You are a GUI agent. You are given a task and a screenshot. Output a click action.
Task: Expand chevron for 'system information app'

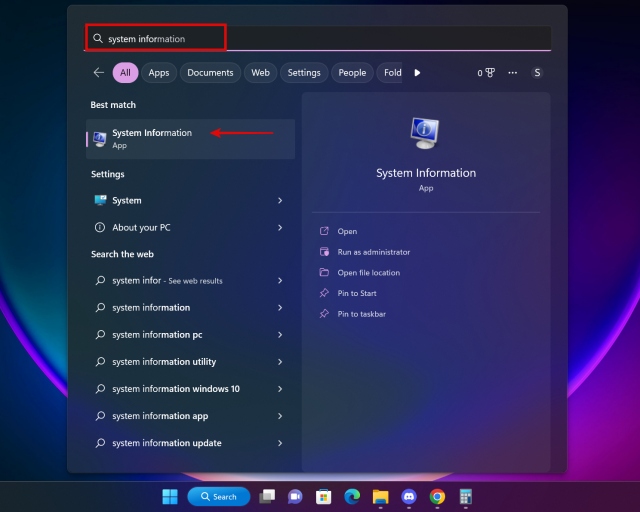point(280,416)
